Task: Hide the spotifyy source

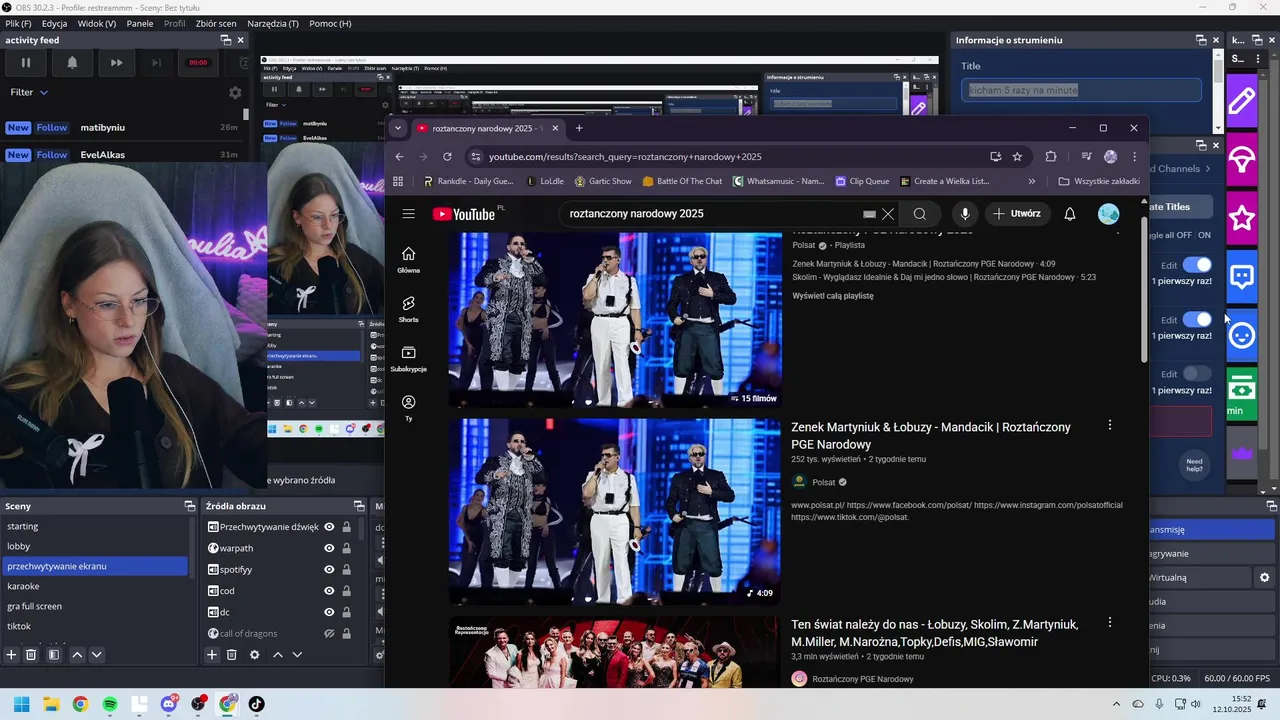Action: click(329, 569)
